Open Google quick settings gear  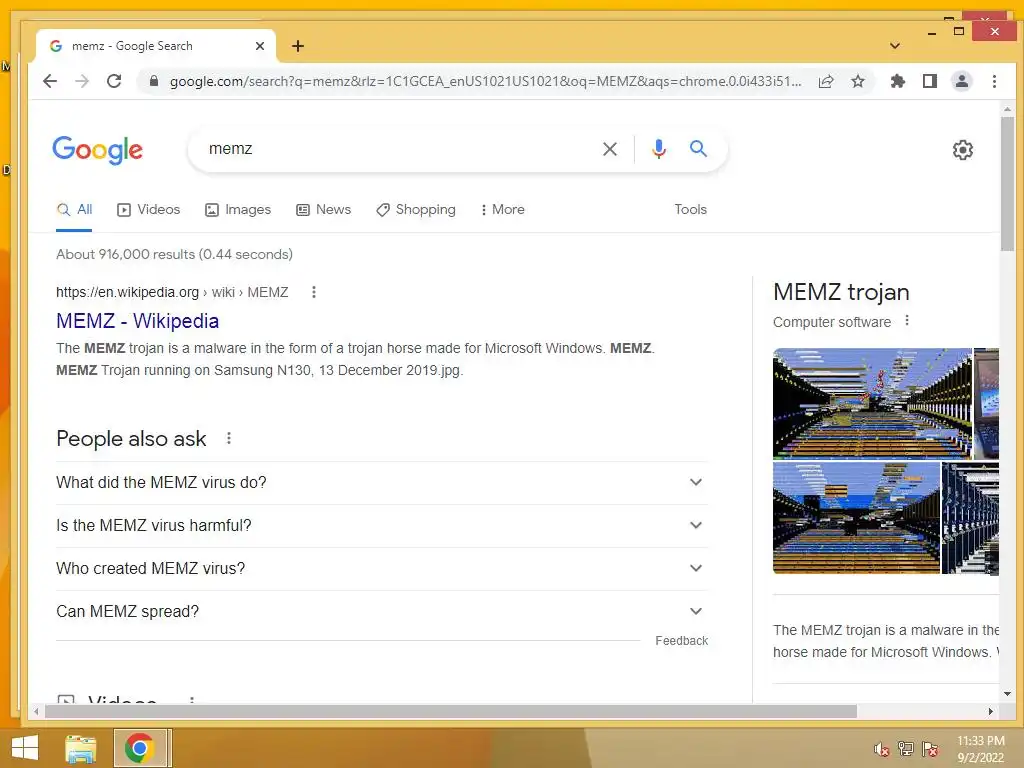[x=963, y=150]
